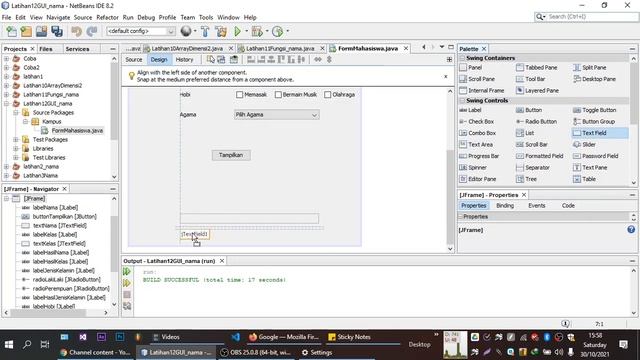Click the Stop square icon in Output panel
The height and width of the screenshot is (360, 640).
(127, 294)
